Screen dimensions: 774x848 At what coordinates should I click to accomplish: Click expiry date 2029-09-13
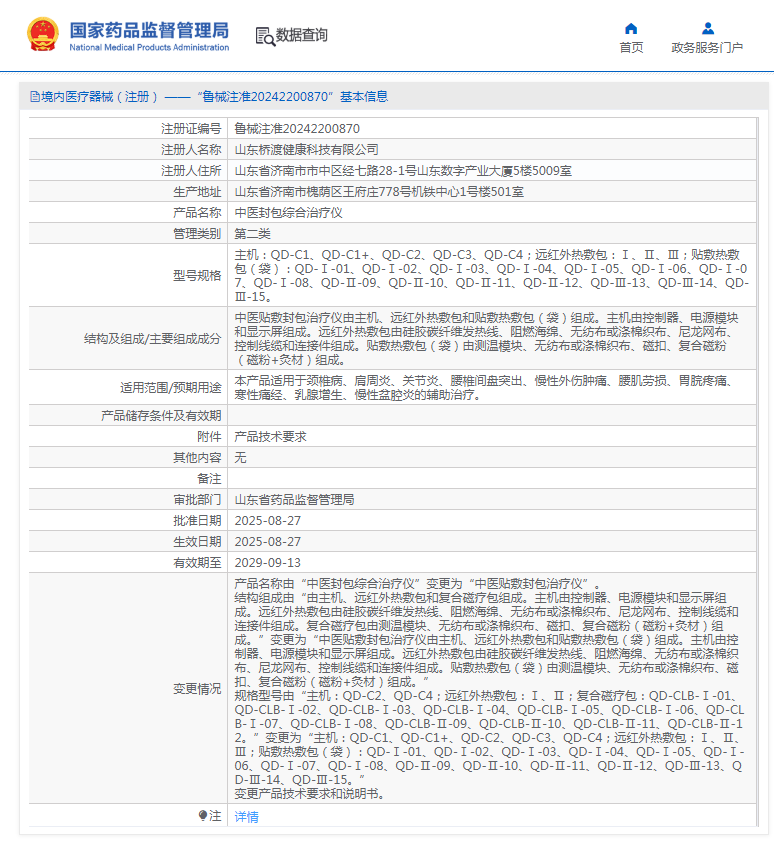click(268, 563)
